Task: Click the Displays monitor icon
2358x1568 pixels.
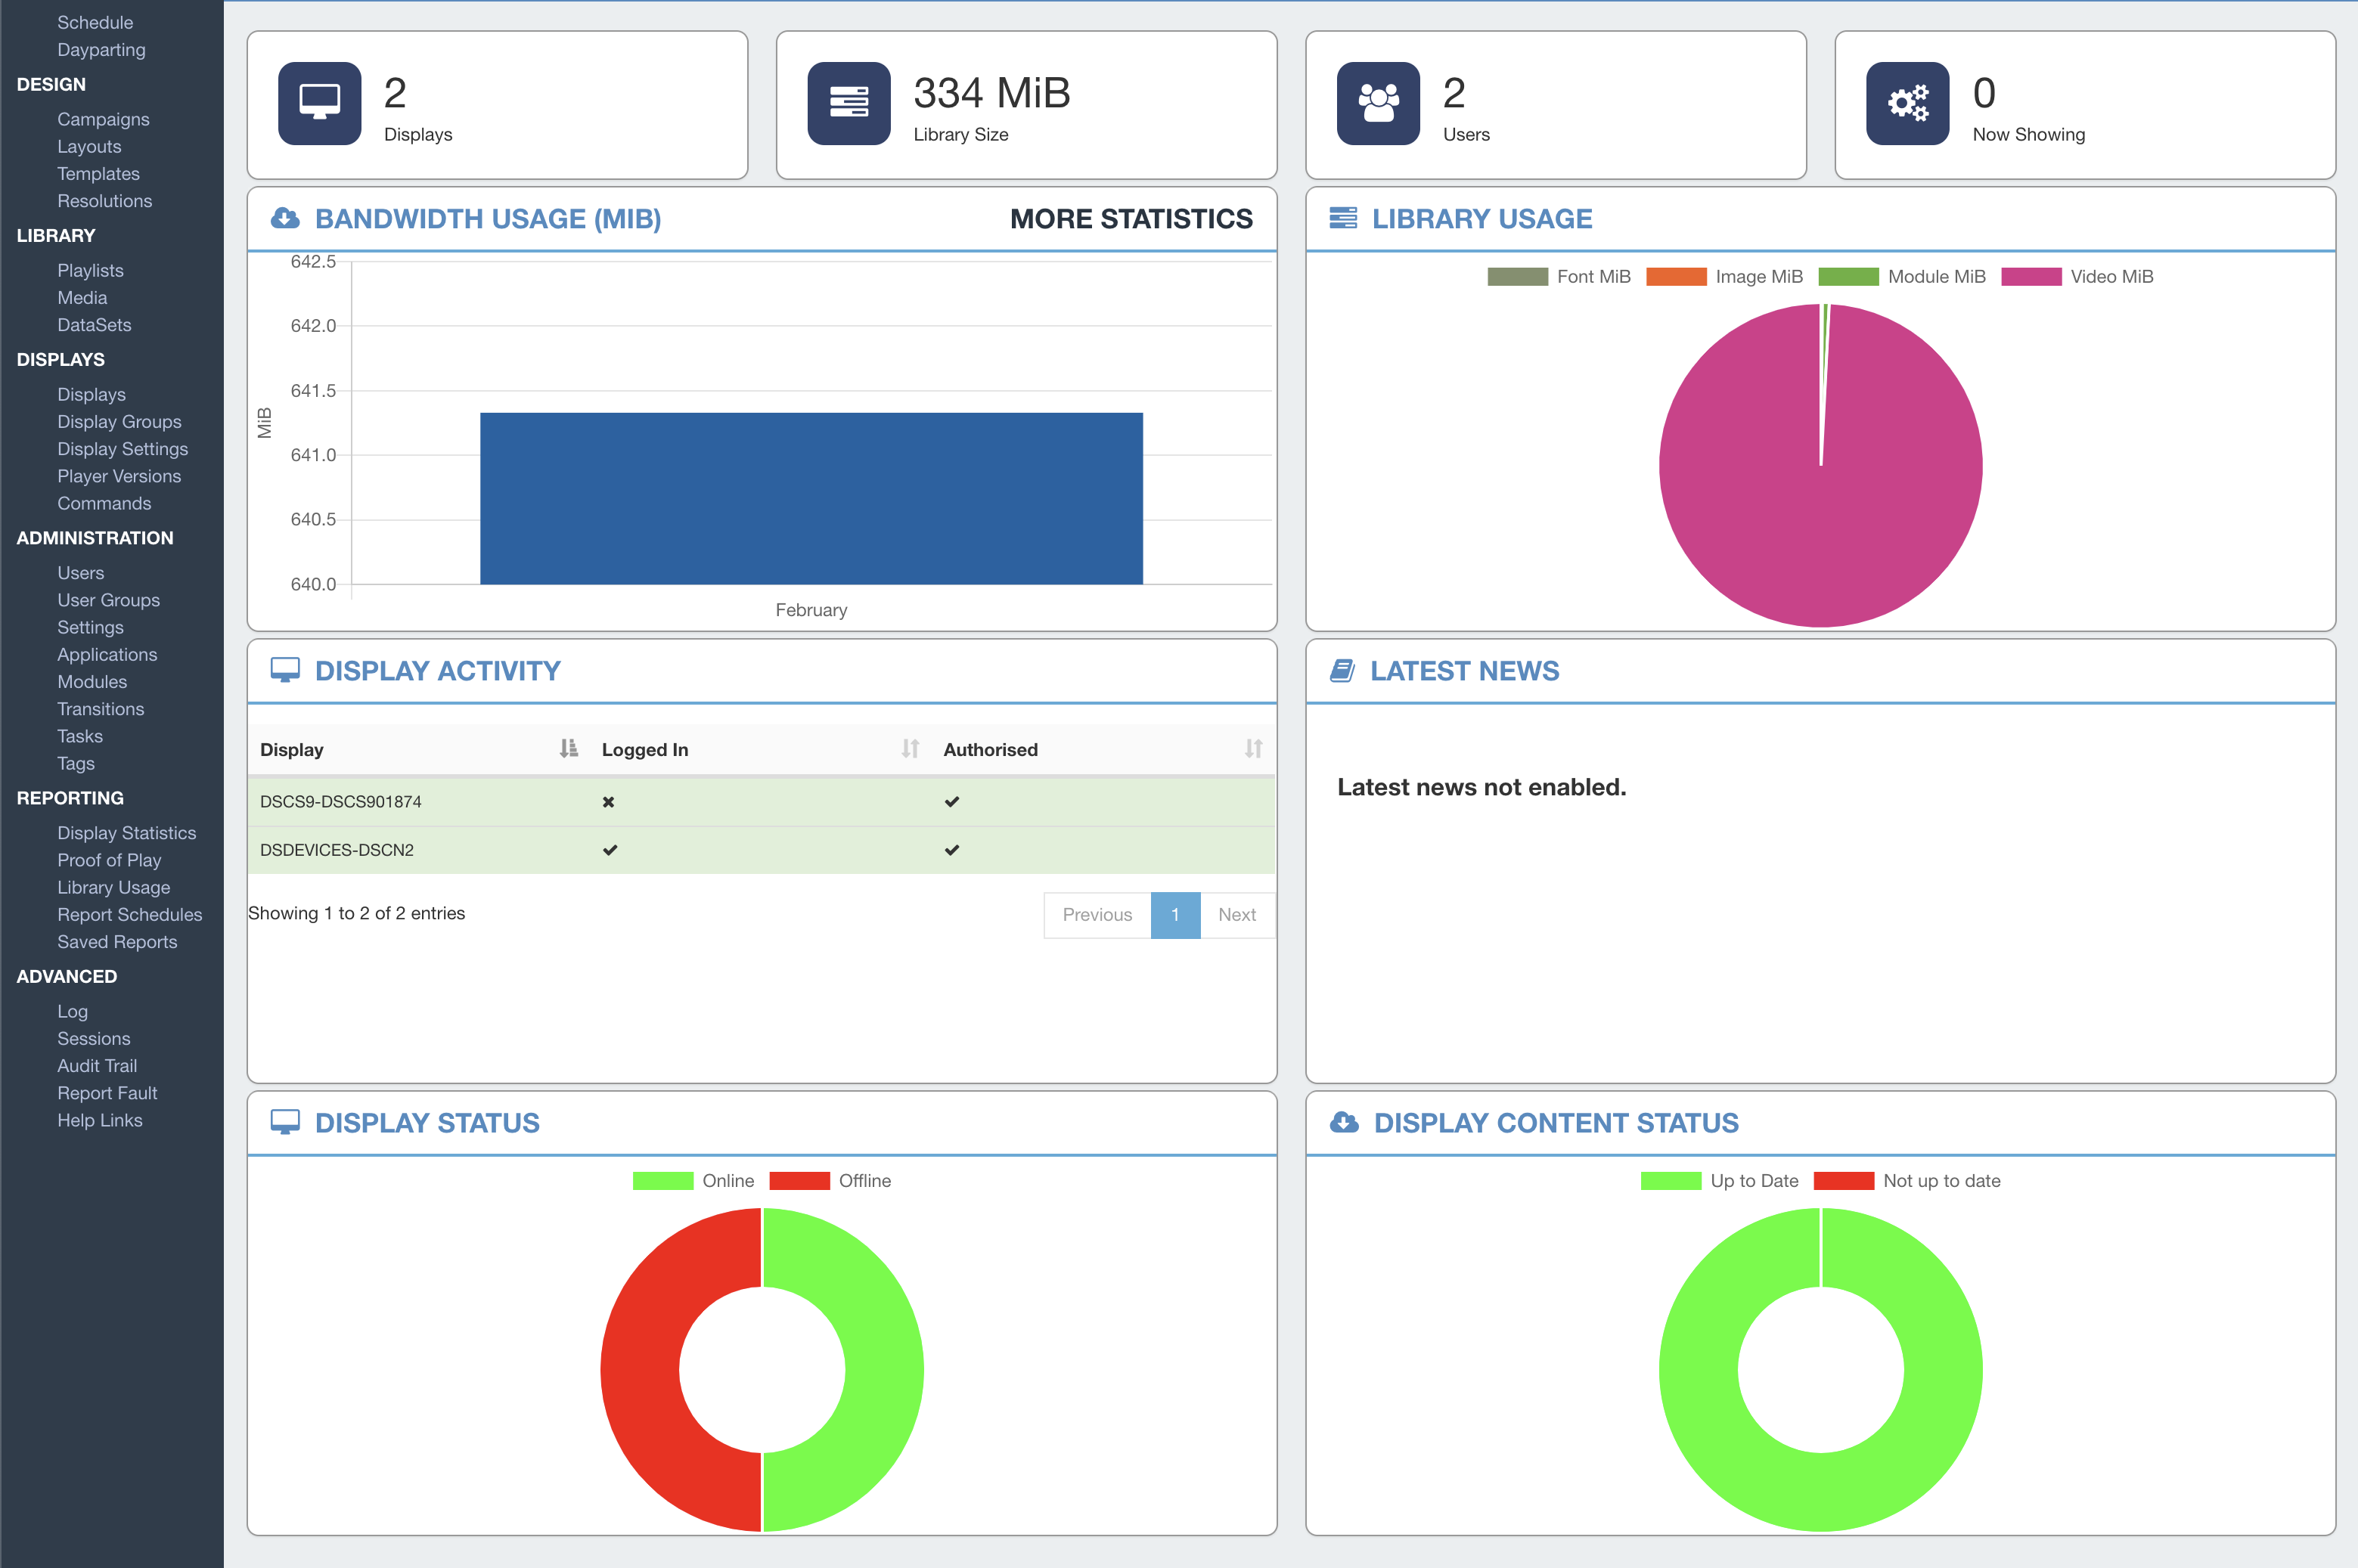Action: pos(319,102)
